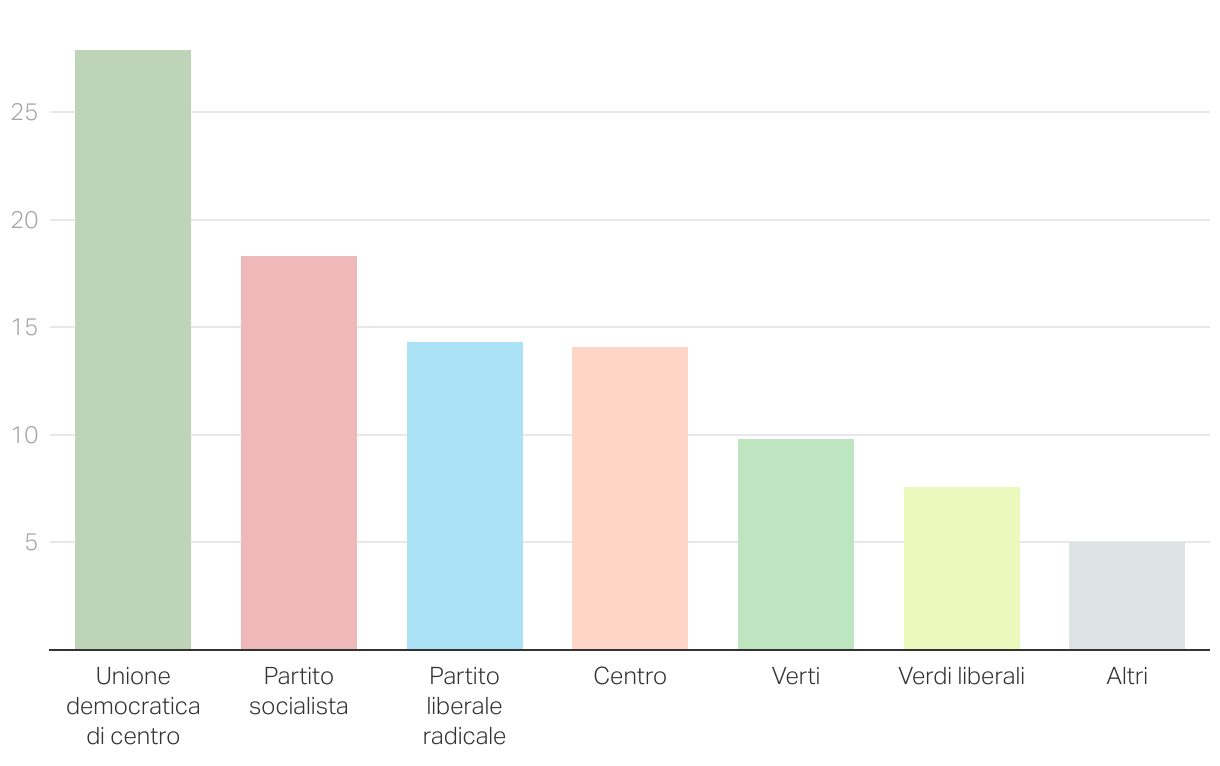The width and height of the screenshot is (1220, 766).
Task: Click the 25 y-axis tick label
Action: pos(25,112)
